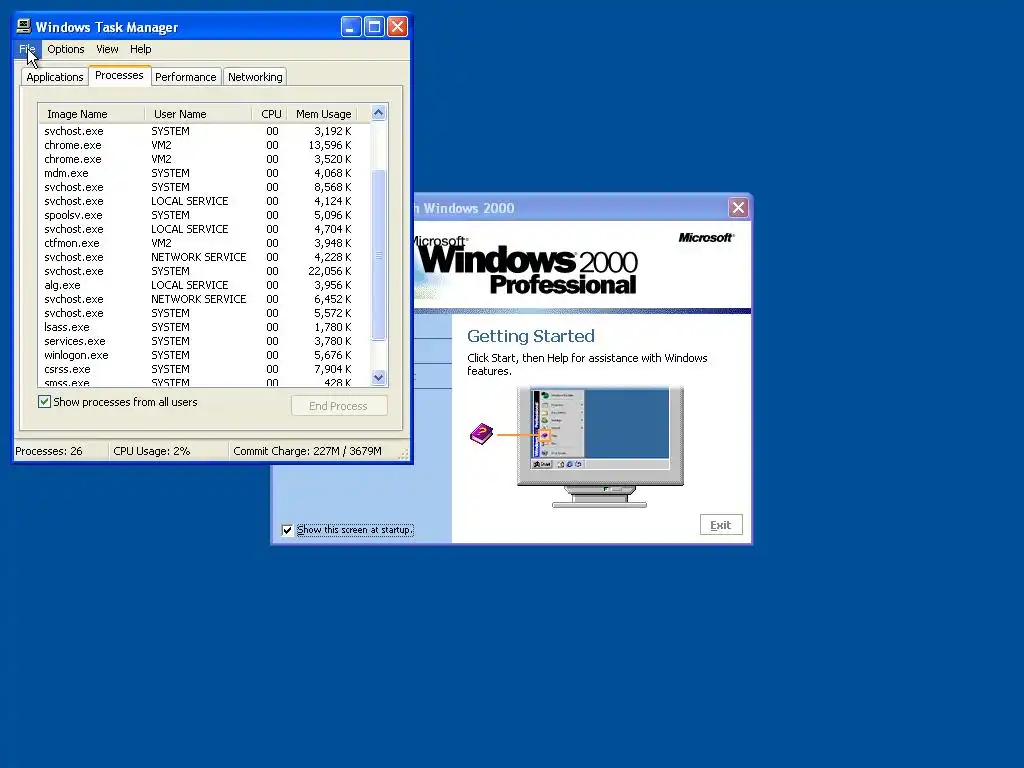Sort processes by CPU column
The width and height of the screenshot is (1024, 768).
pyautogui.click(x=270, y=114)
